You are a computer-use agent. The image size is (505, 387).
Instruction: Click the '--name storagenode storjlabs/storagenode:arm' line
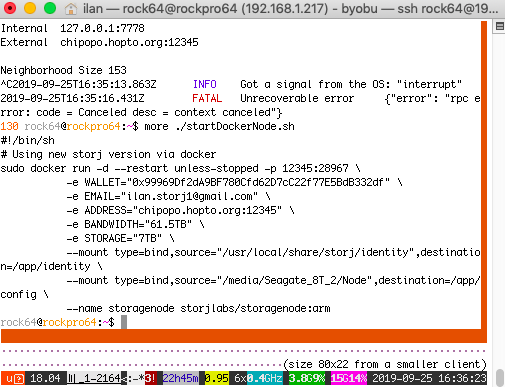point(198,308)
